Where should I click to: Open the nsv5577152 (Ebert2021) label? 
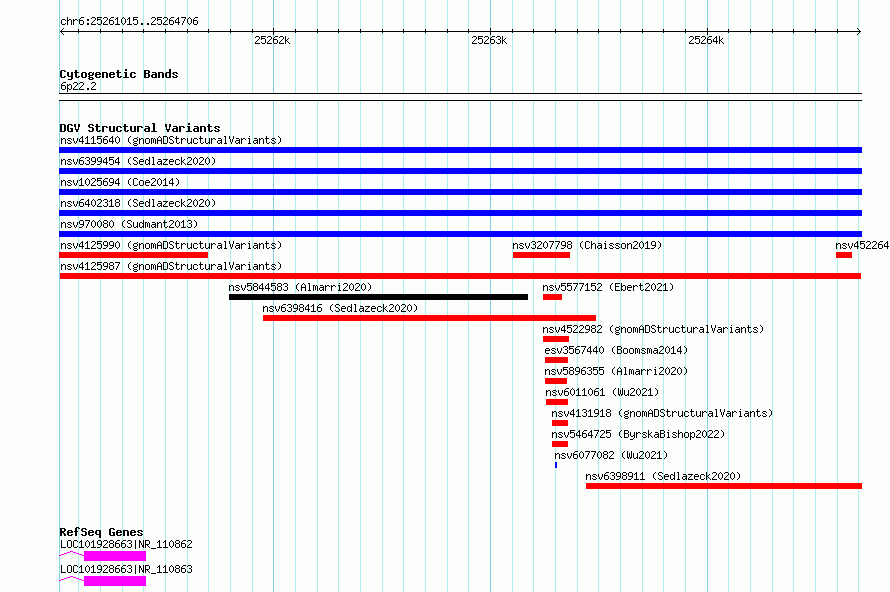[x=608, y=287]
